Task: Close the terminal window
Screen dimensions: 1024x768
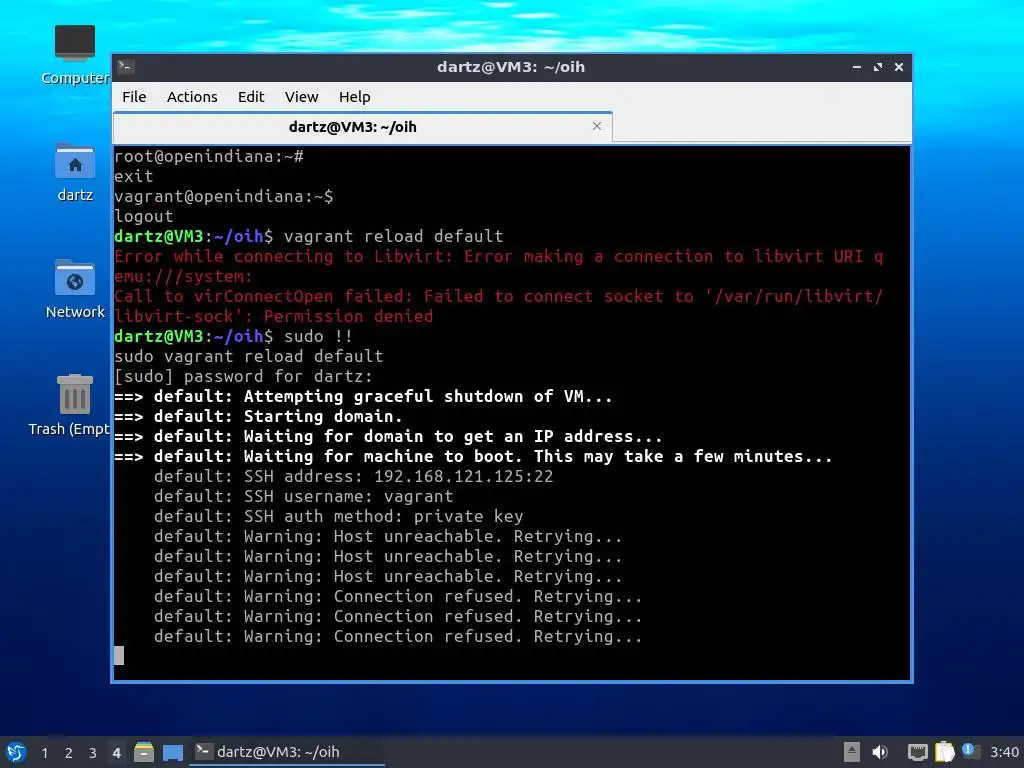Action: [x=899, y=67]
